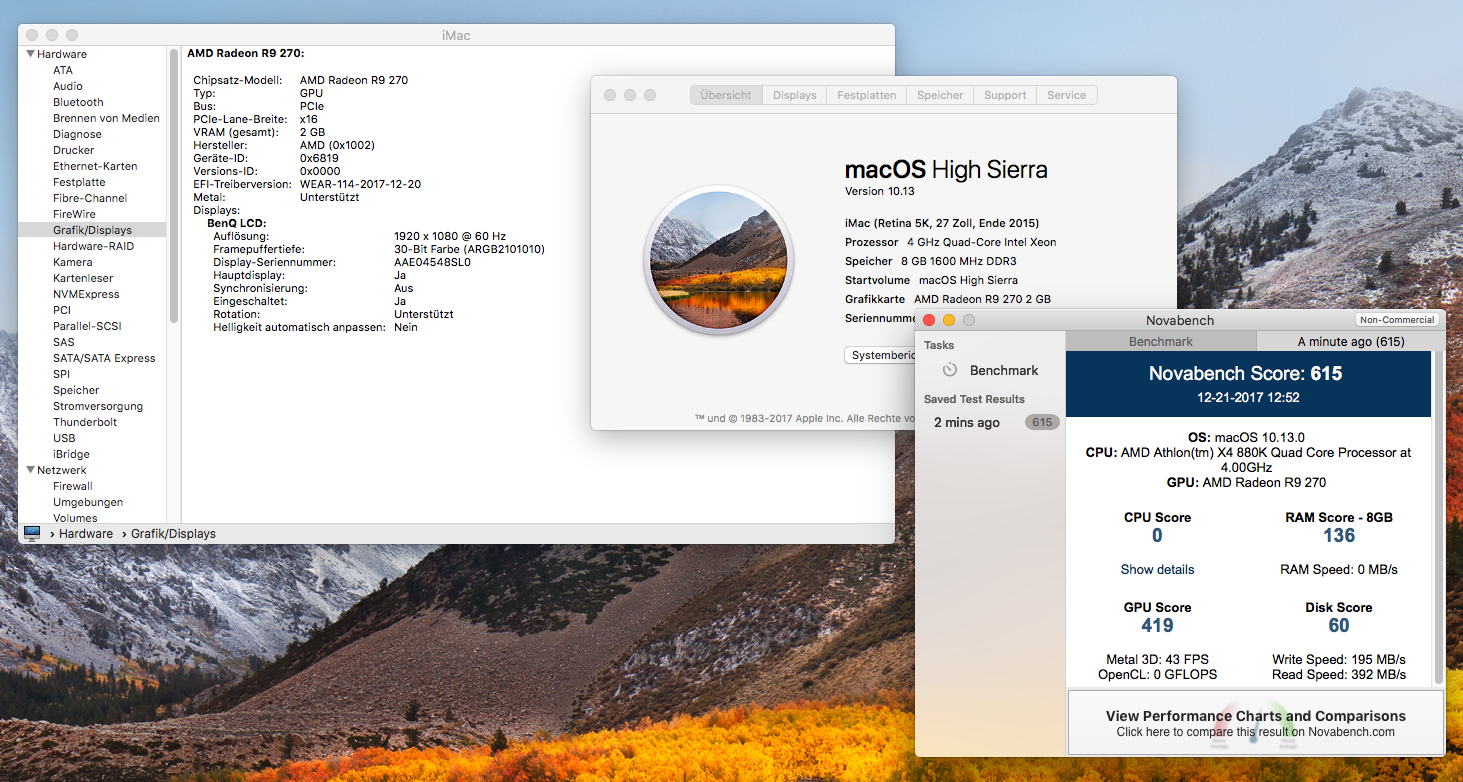This screenshot has height=782, width=1463.
Task: Select Hardware-RAID in the sidebar
Action: point(93,246)
